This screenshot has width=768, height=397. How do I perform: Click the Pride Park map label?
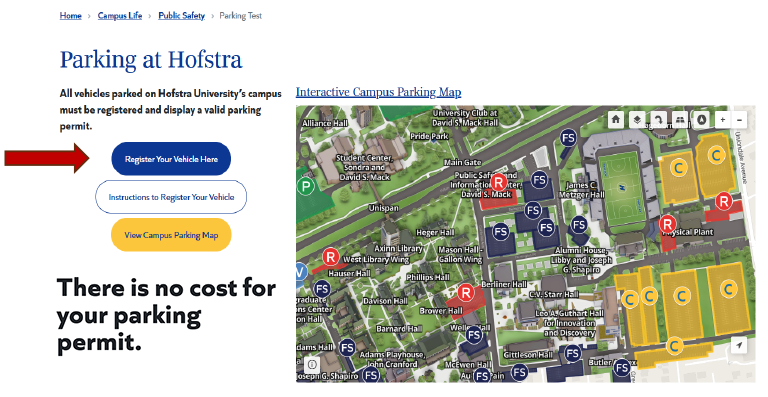point(429,136)
